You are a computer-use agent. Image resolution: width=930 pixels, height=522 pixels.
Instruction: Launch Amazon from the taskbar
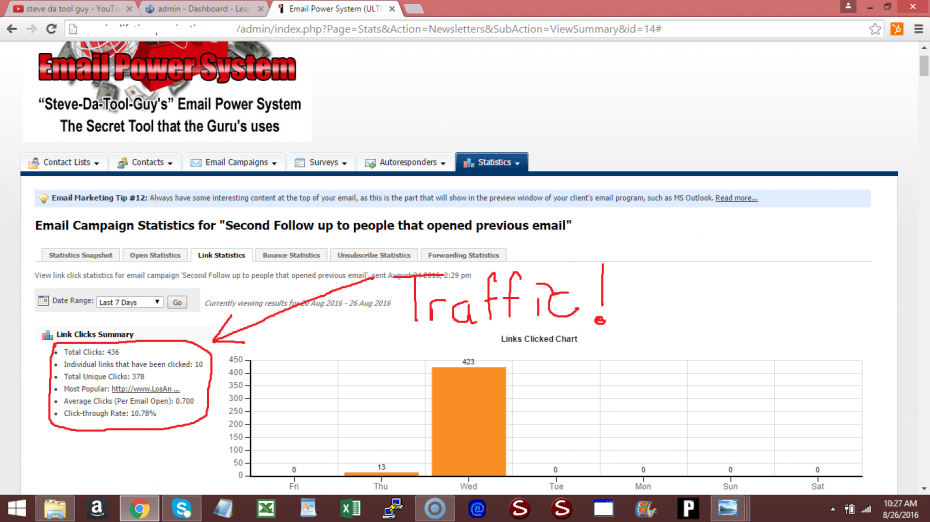pyautogui.click(x=98, y=507)
